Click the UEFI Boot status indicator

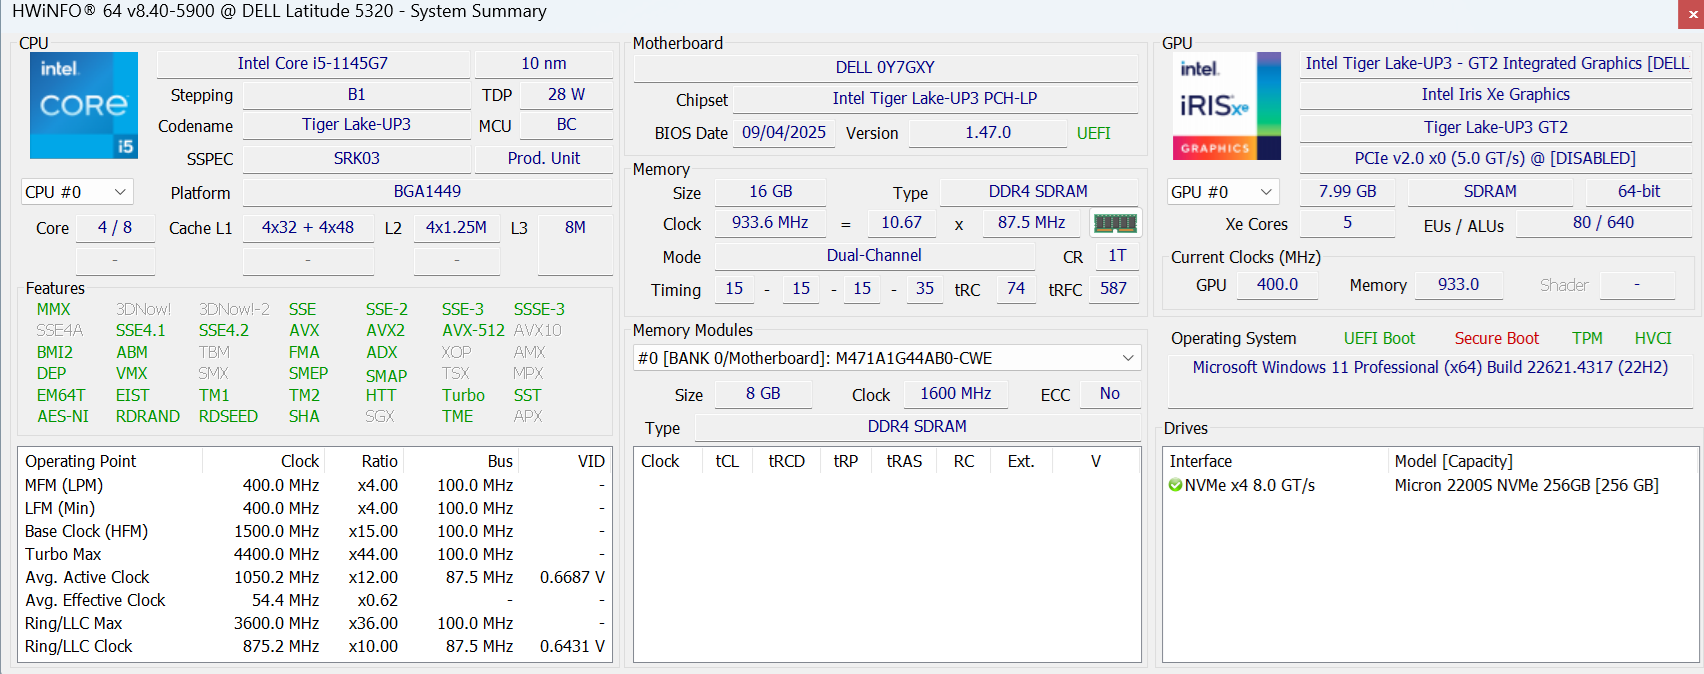tap(1379, 338)
